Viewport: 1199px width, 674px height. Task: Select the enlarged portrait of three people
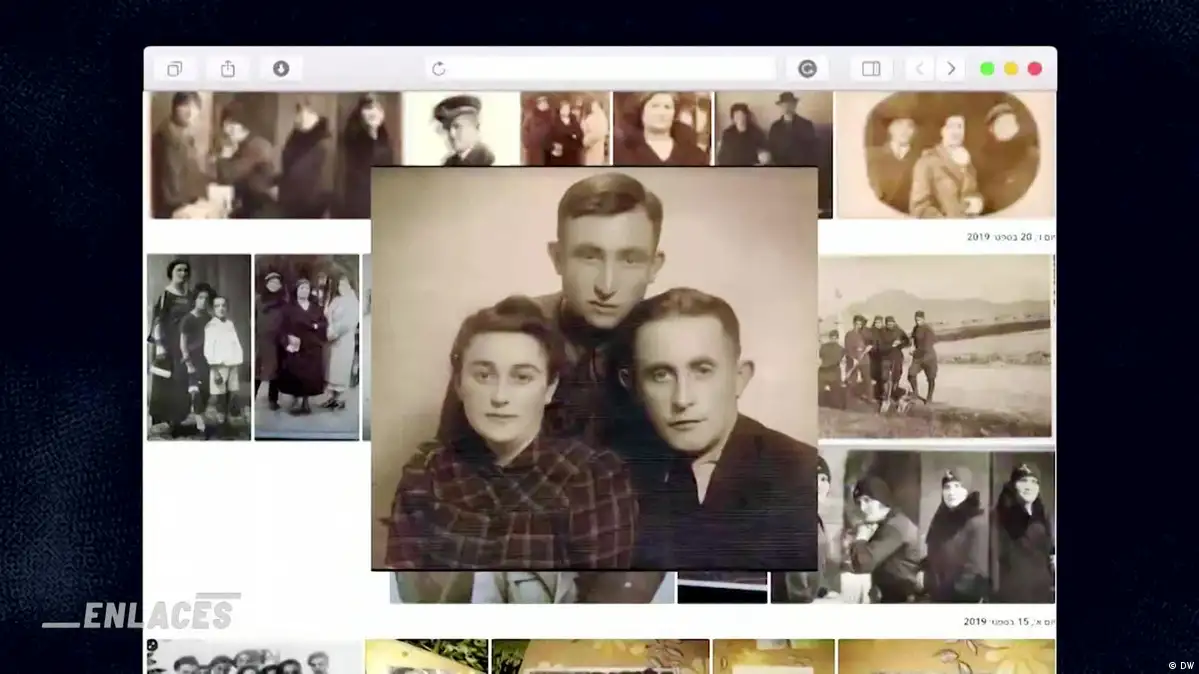594,368
